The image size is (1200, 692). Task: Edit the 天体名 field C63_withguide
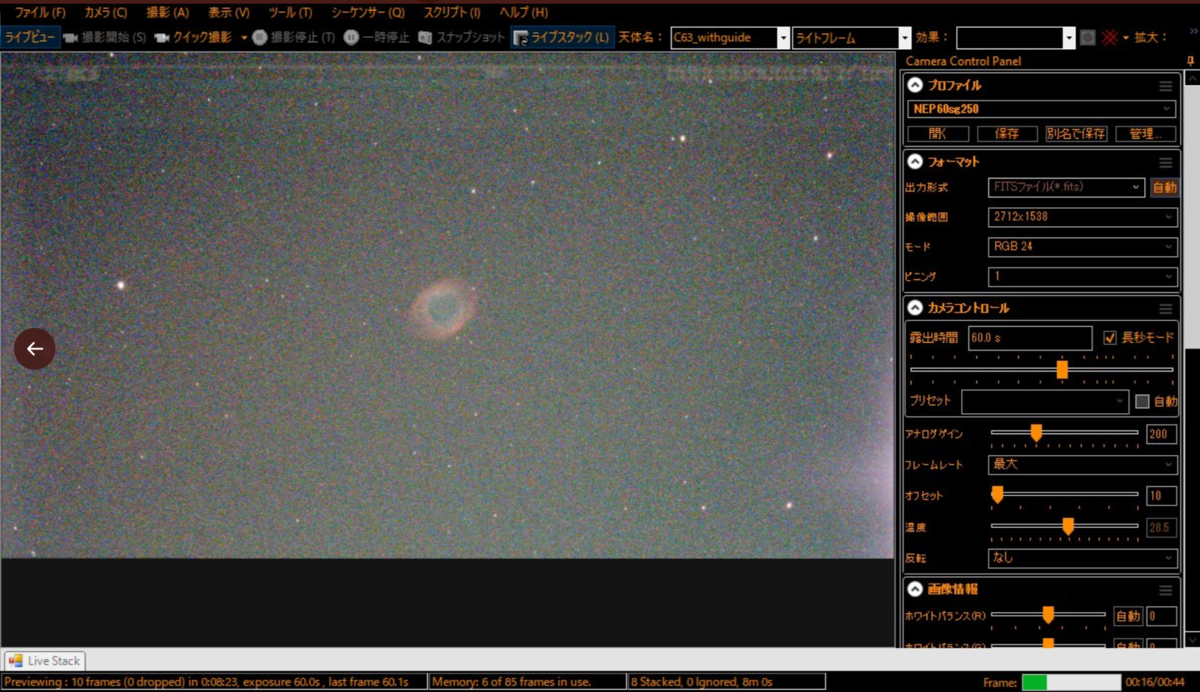coord(723,38)
